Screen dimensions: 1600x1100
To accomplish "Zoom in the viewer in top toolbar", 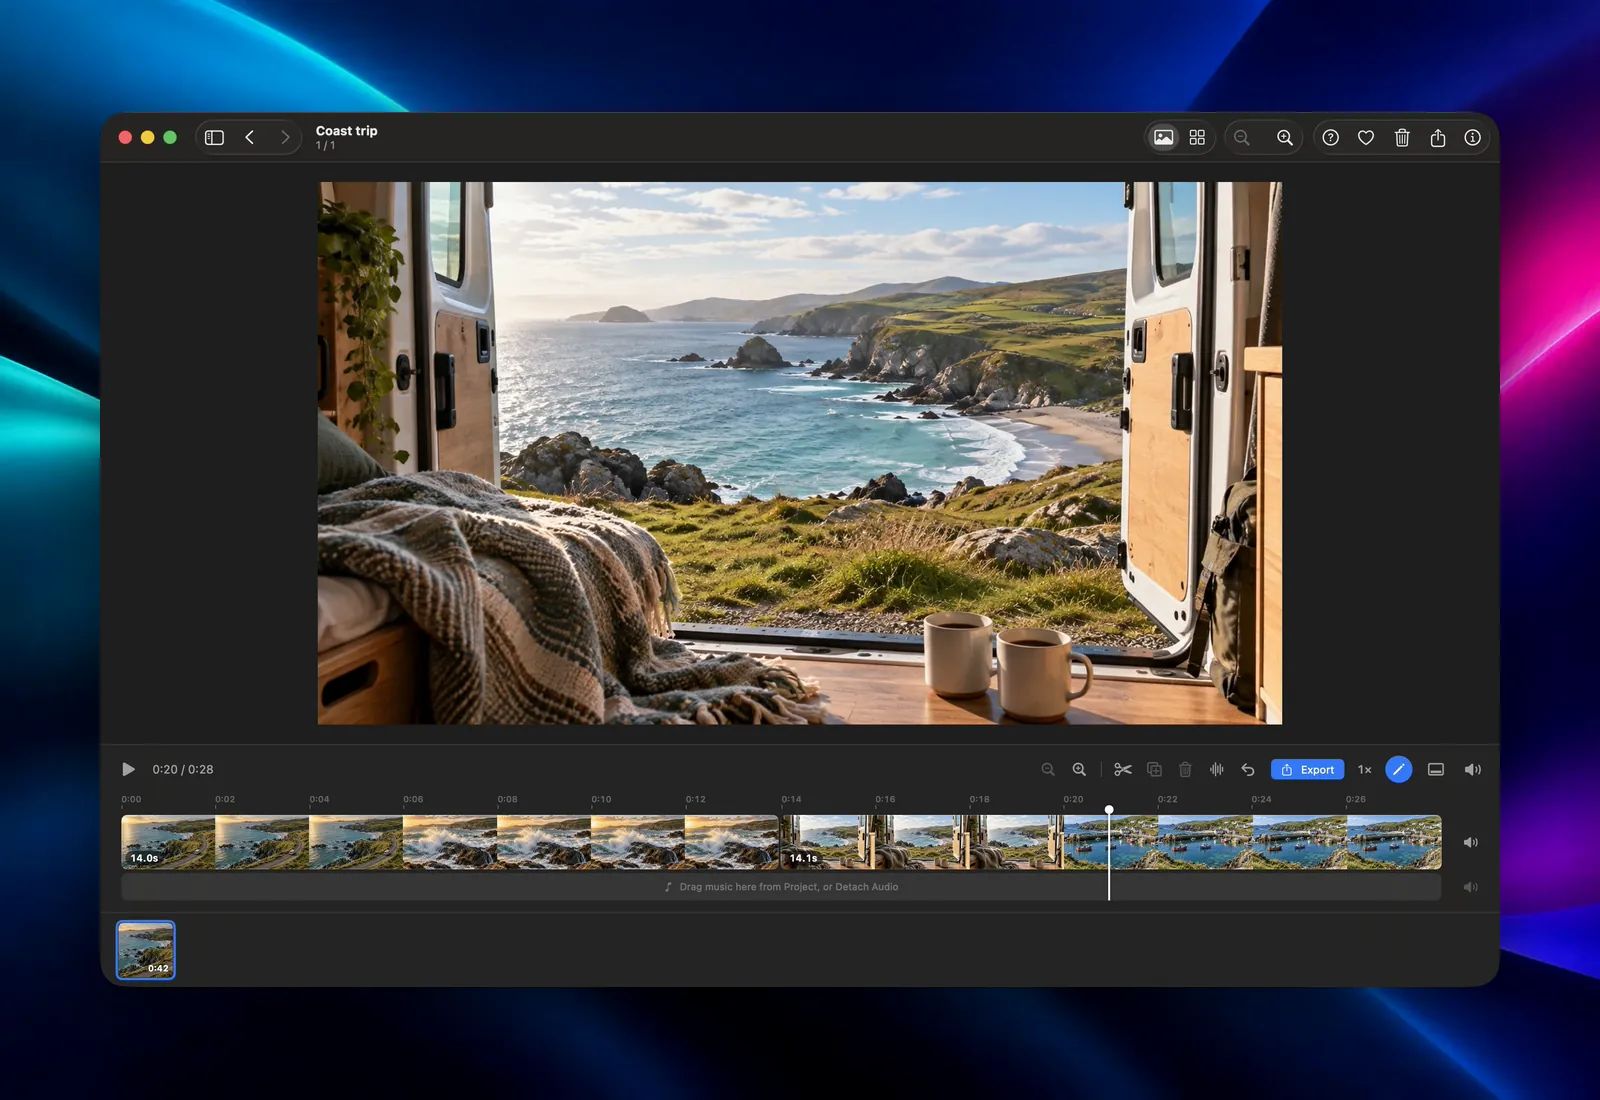I will (x=1285, y=138).
